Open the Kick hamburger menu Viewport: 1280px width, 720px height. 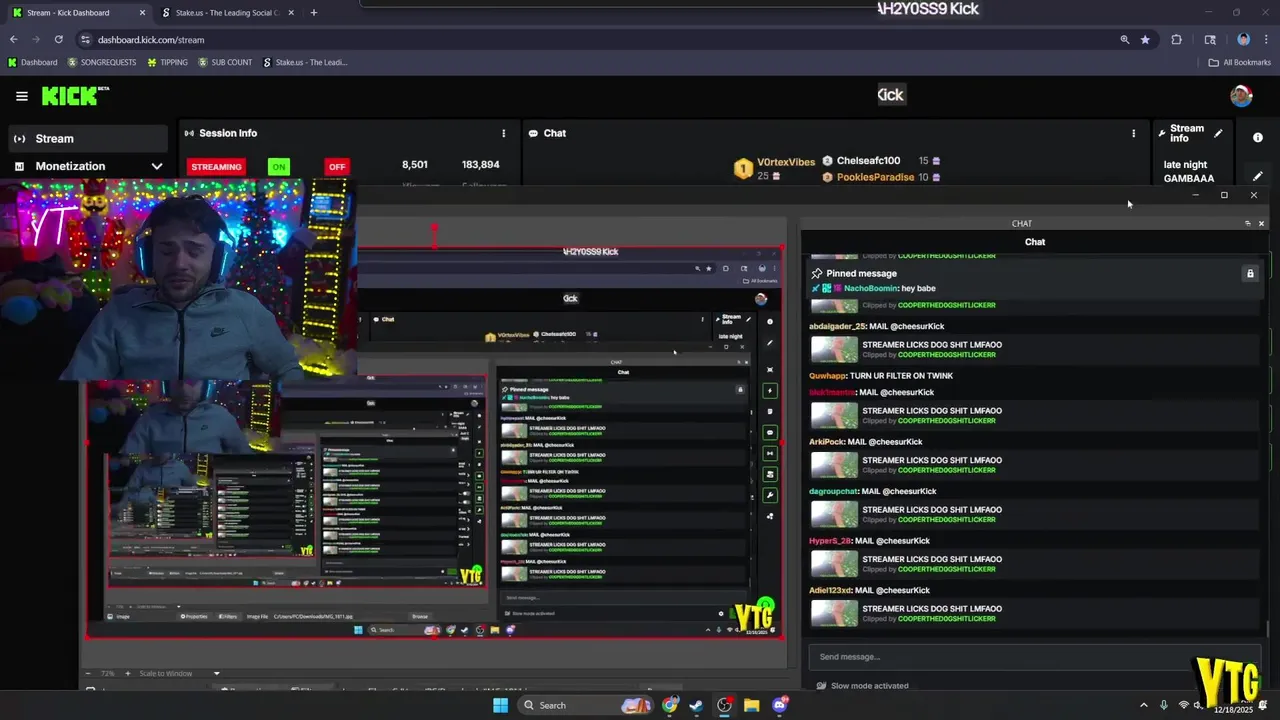pyautogui.click(x=21, y=96)
